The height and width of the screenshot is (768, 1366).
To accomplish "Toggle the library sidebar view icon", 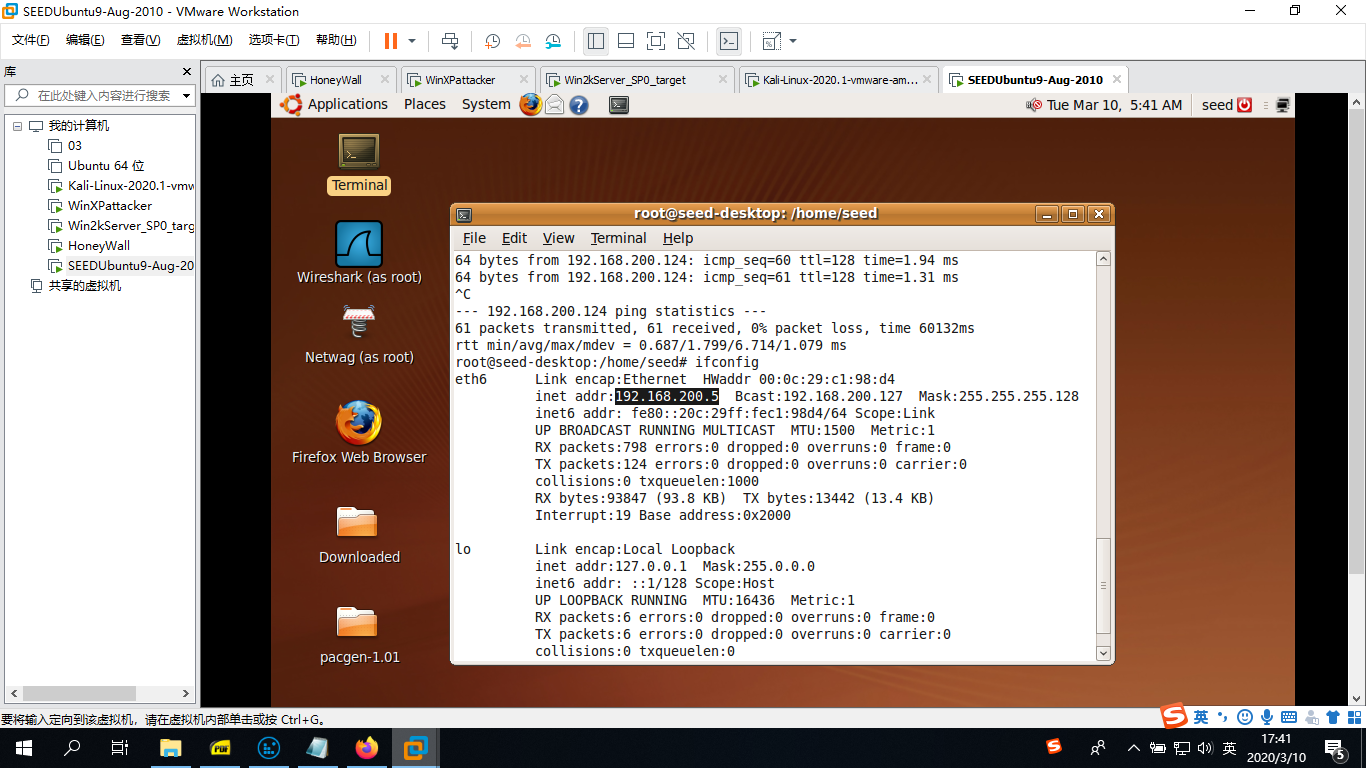I will 596,41.
